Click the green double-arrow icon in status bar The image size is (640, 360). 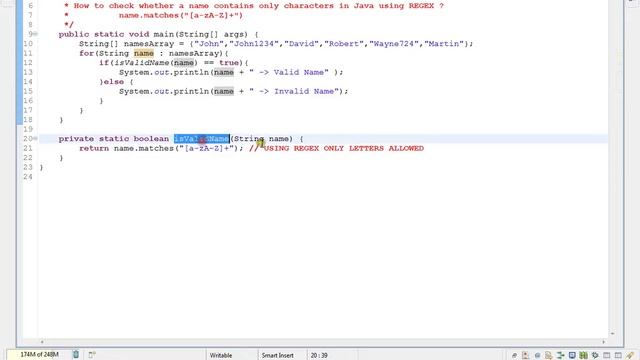560,355
